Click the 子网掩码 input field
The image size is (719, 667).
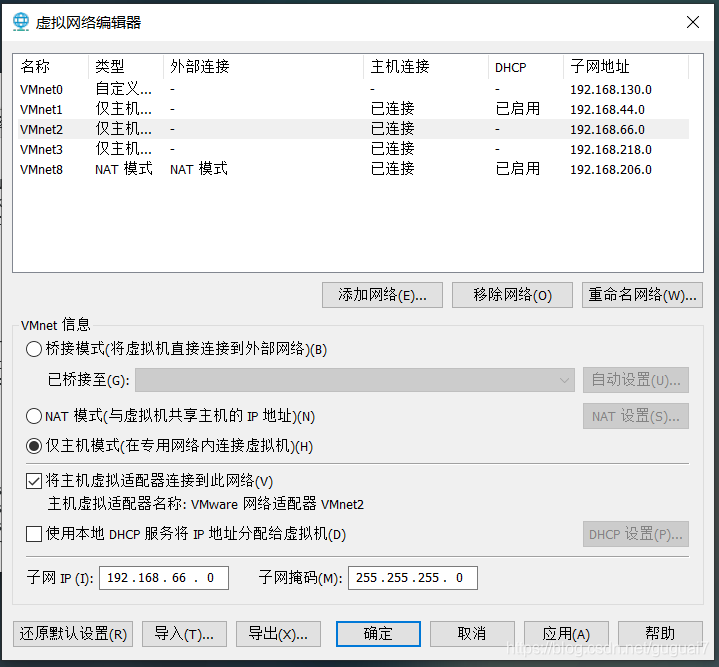coord(413,578)
